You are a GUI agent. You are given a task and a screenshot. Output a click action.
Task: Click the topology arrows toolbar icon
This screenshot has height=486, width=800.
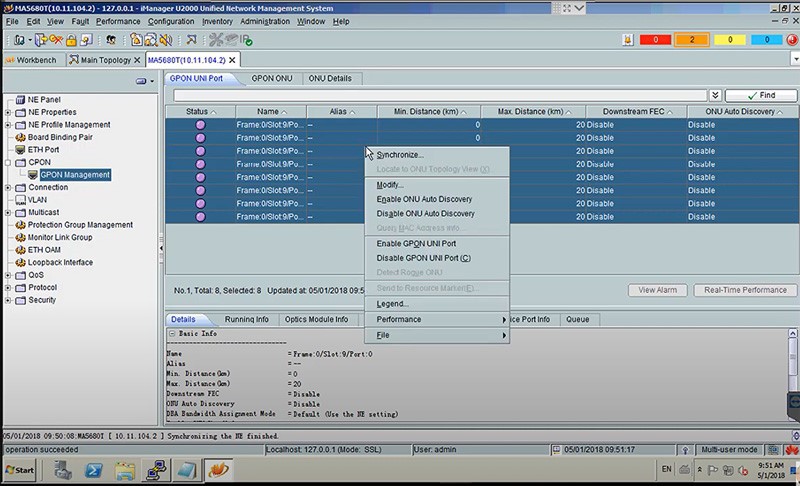[191, 40]
